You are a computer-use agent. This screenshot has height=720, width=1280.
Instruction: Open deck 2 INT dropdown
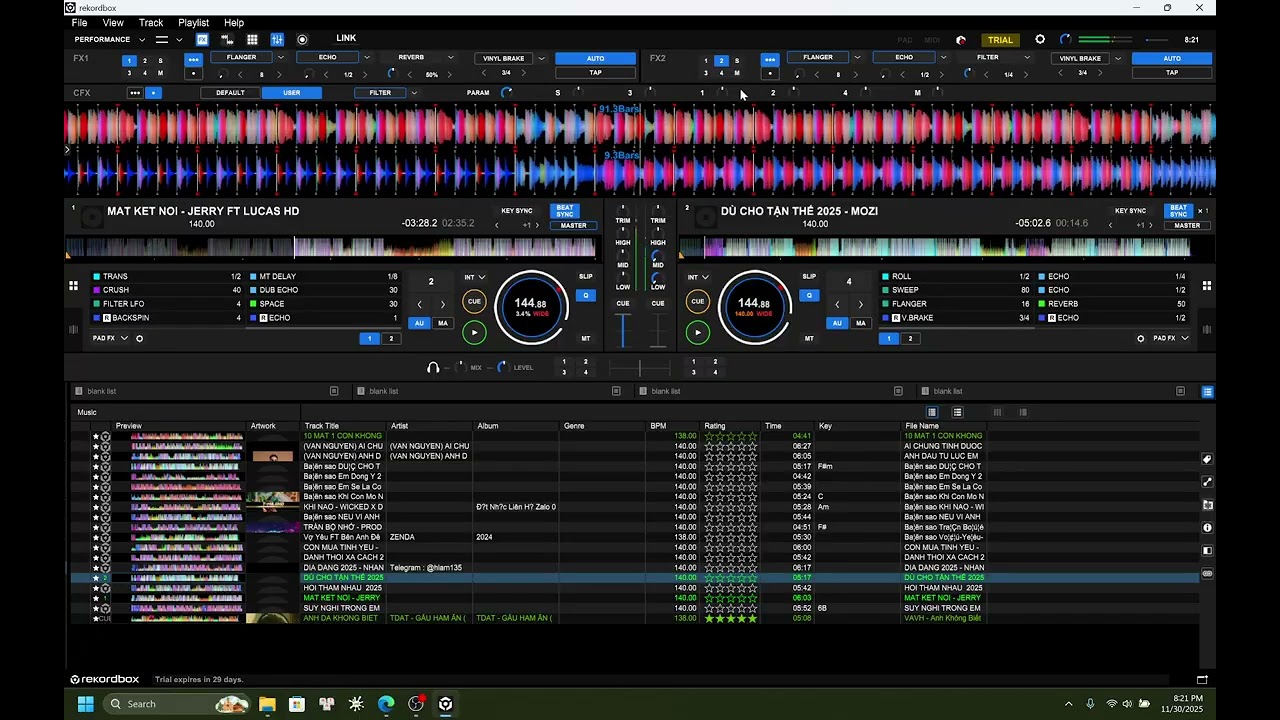698,277
